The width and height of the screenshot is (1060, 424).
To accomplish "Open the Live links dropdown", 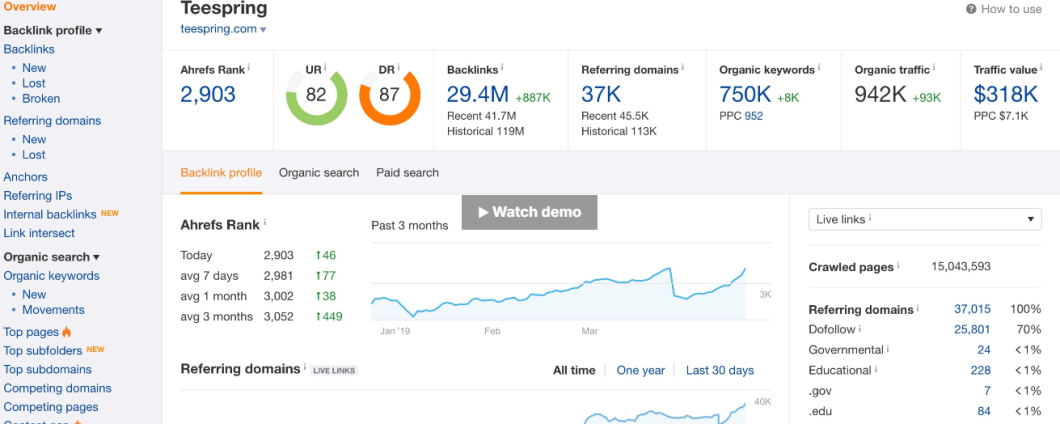I will (x=925, y=220).
